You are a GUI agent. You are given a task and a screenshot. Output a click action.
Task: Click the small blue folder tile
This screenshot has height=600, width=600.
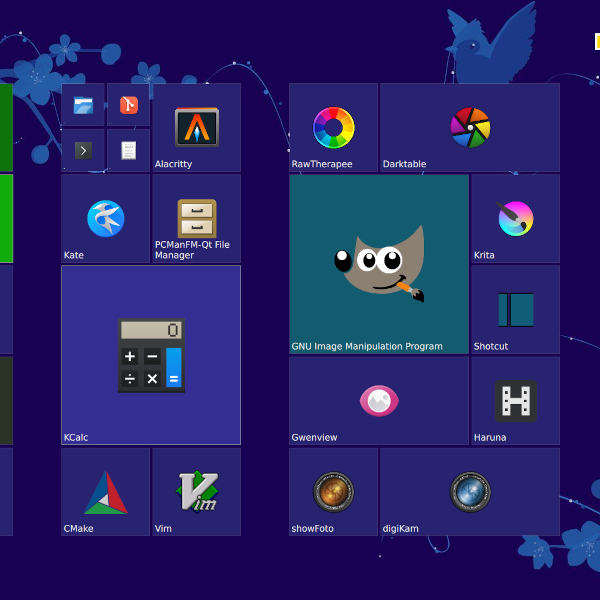tap(83, 105)
